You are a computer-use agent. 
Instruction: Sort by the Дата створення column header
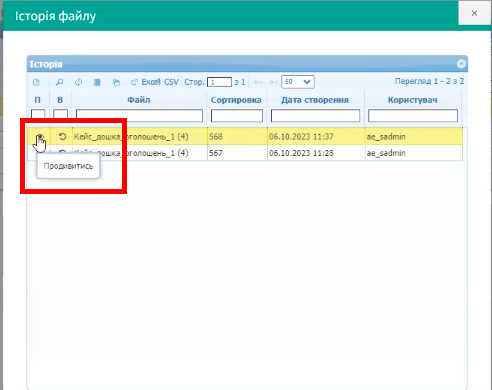315,100
